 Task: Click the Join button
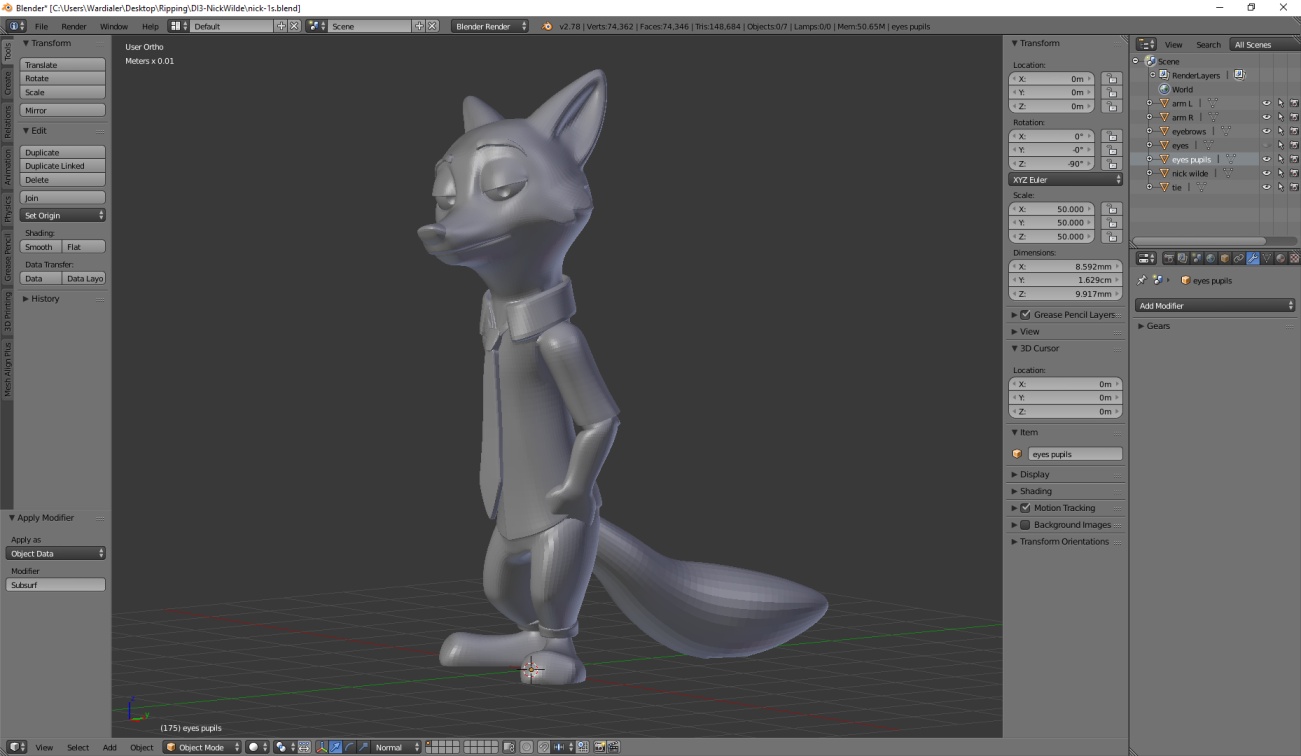(x=62, y=198)
